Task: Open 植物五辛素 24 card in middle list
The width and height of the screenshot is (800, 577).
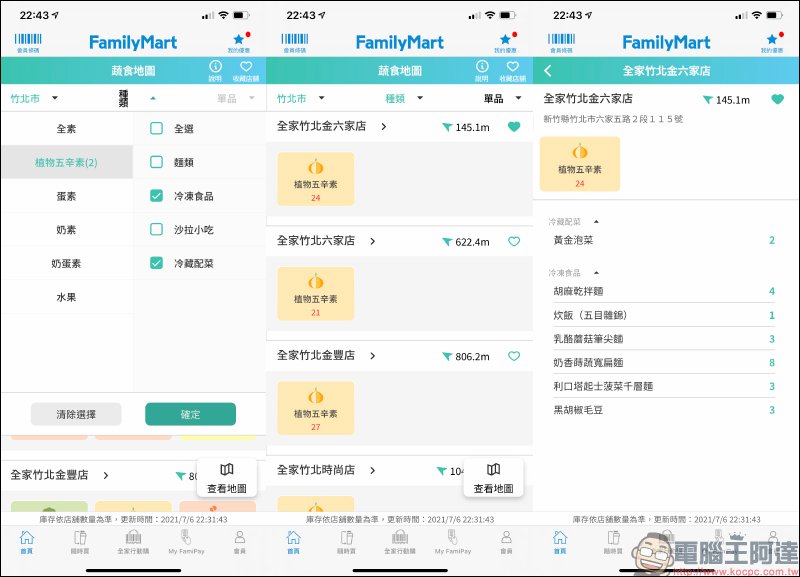Action: [316, 179]
